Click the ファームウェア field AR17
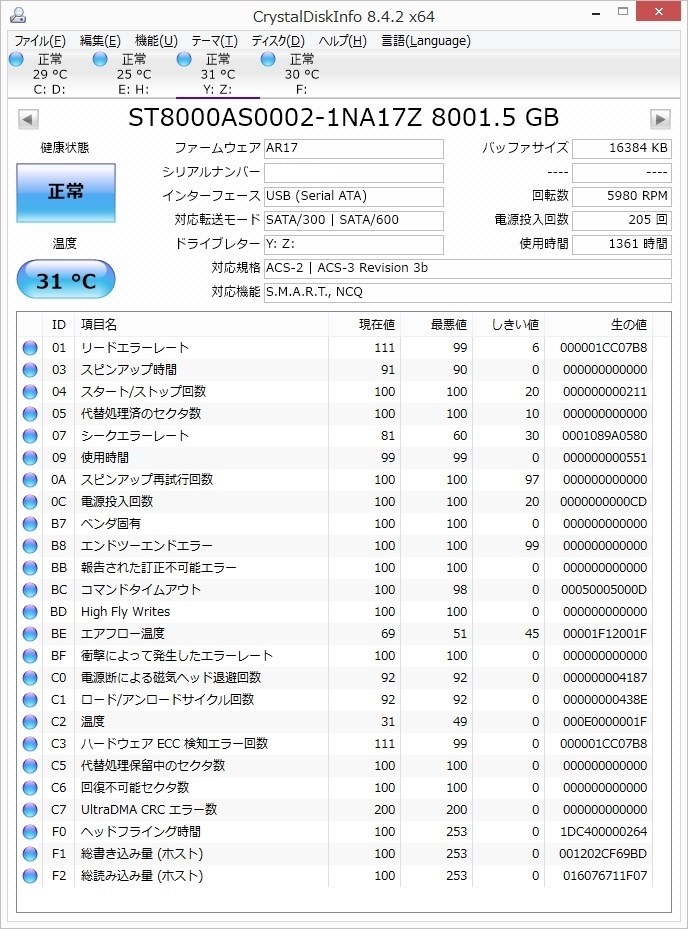Viewport: 688px width, 929px height. click(354, 148)
